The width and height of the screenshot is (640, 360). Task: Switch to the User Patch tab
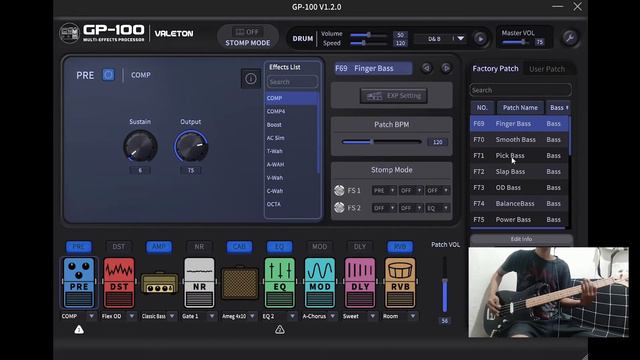pos(547,69)
